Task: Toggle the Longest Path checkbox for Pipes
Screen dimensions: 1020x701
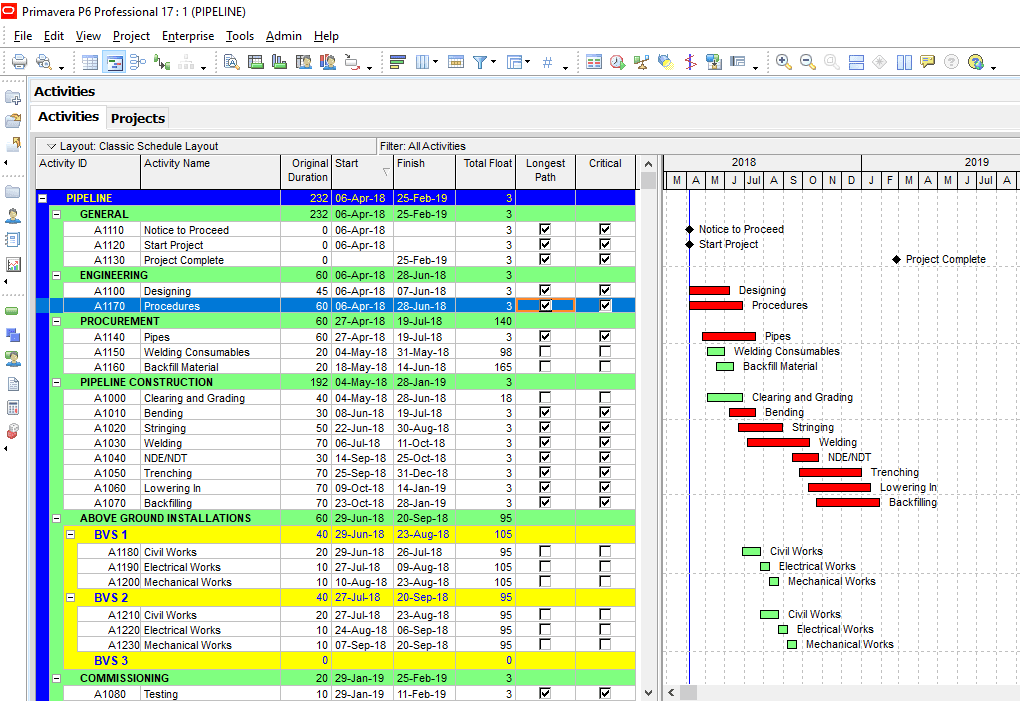Action: [x=545, y=336]
